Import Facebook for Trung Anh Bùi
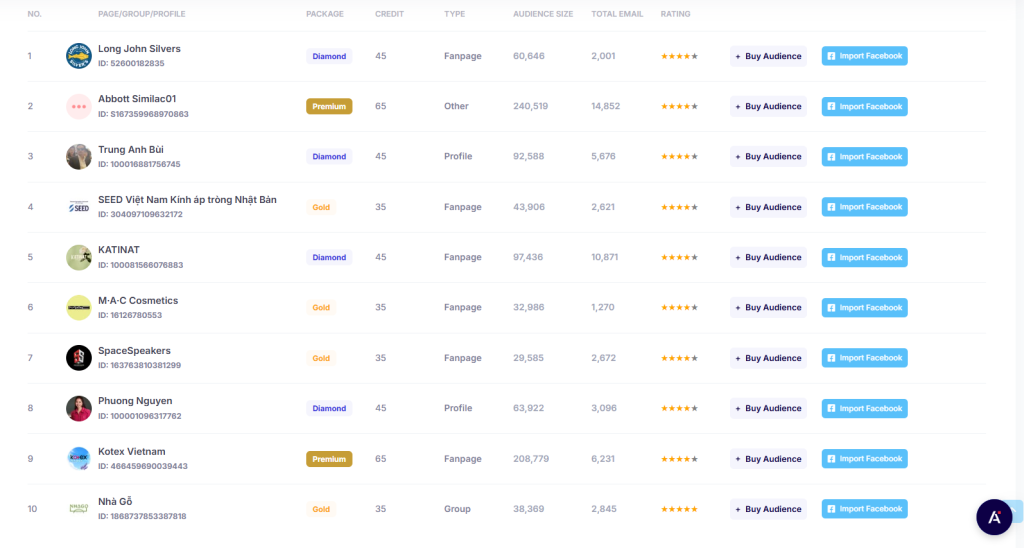The image size is (1024, 548). pyautogui.click(x=864, y=157)
